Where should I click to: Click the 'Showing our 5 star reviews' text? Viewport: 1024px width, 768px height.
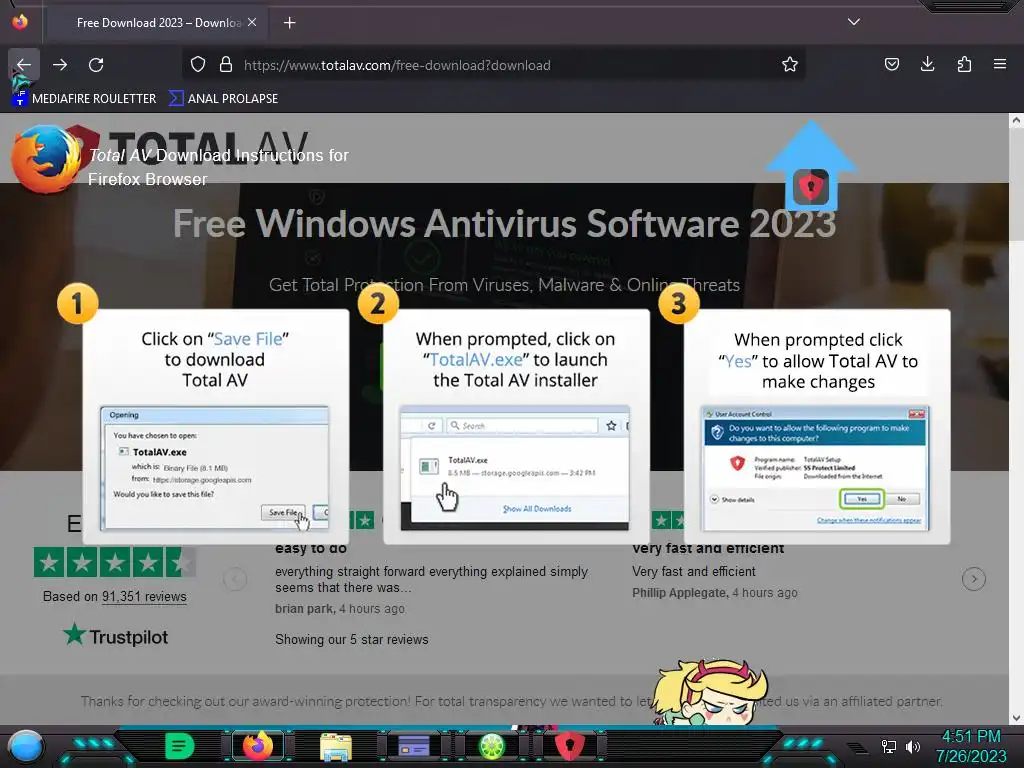coord(351,640)
